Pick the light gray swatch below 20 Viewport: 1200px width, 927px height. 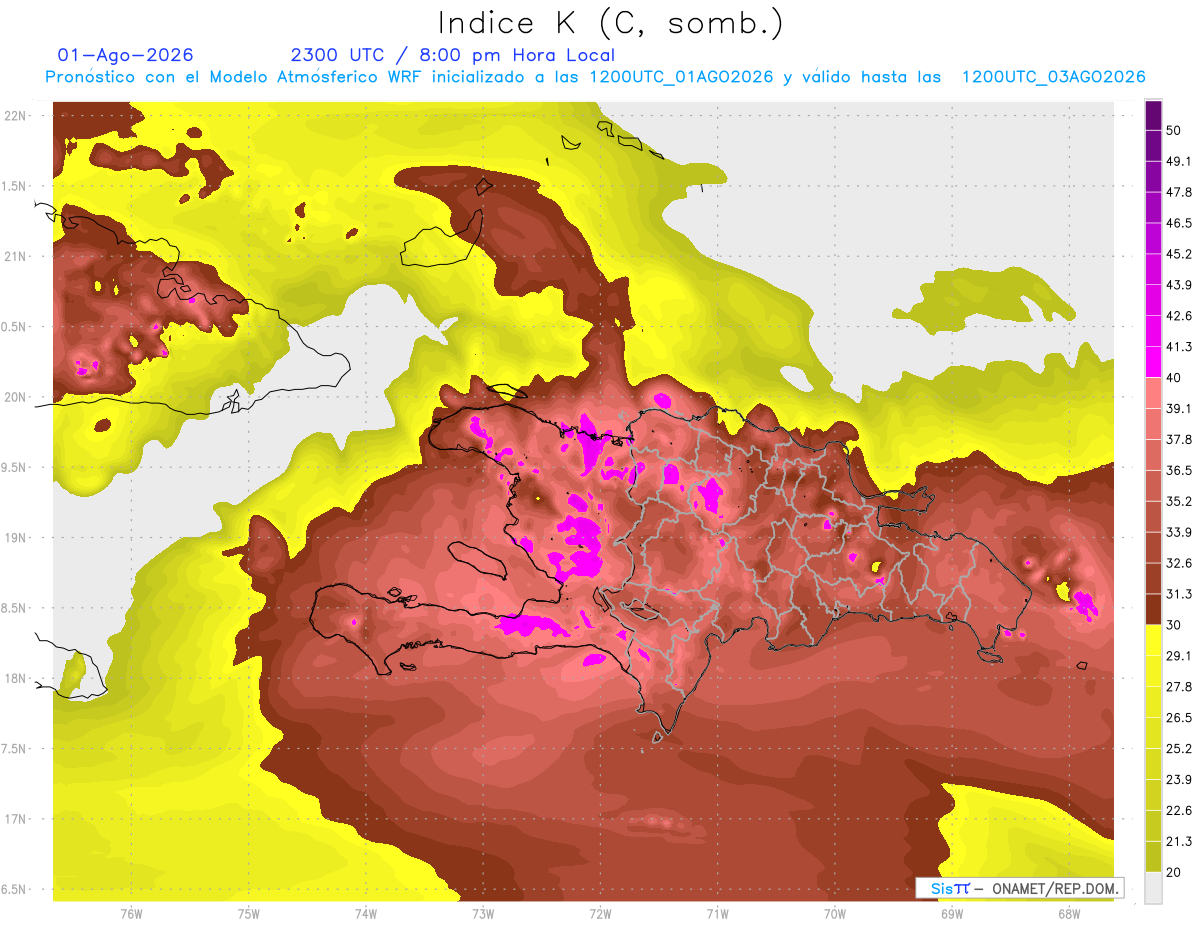pos(1153,888)
